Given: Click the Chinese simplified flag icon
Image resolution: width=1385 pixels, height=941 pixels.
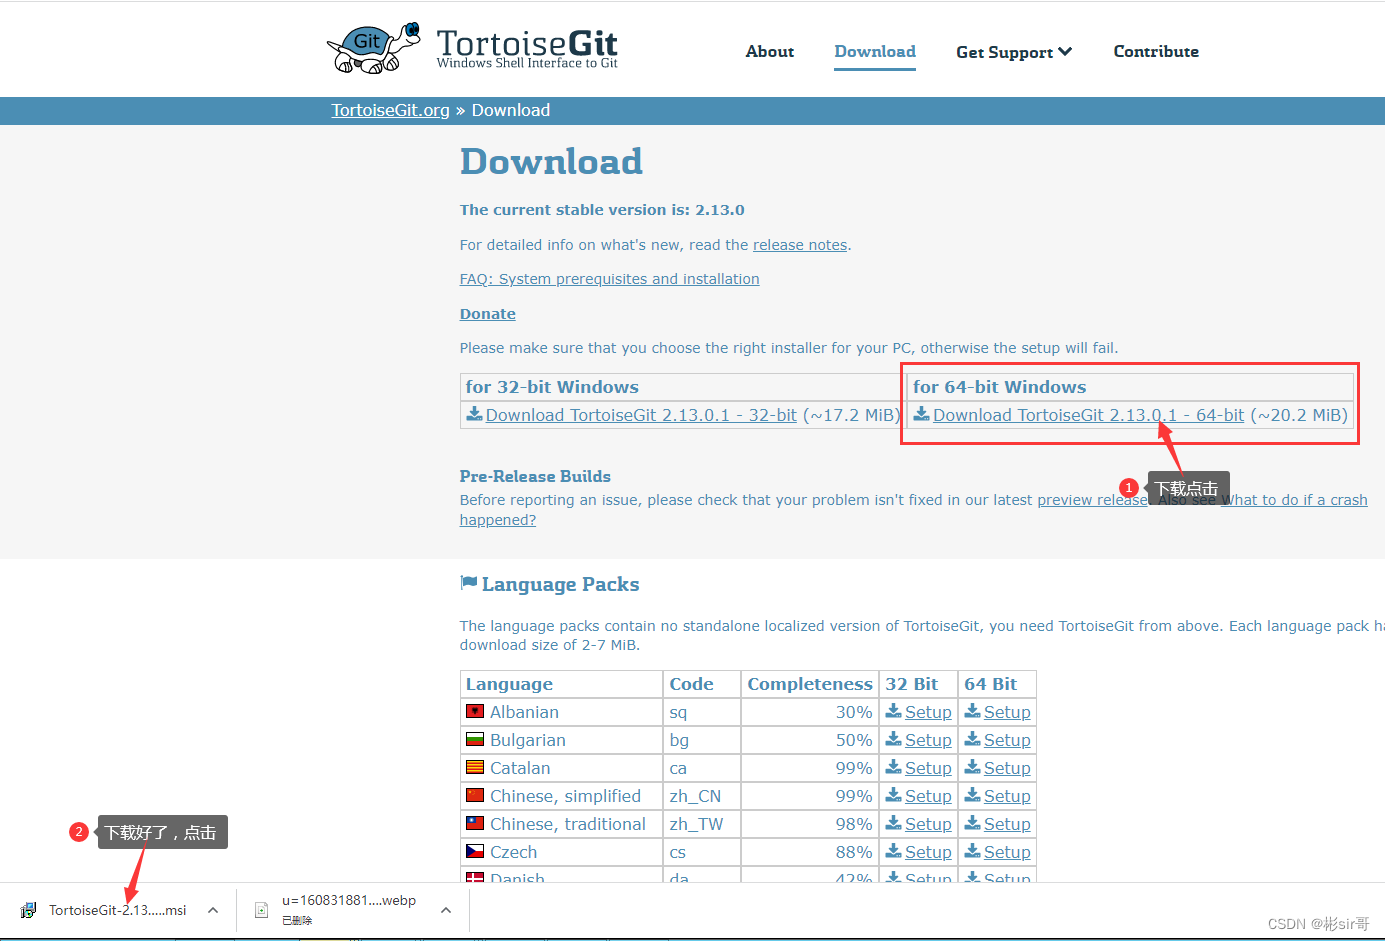Looking at the screenshot, I should click(x=475, y=795).
